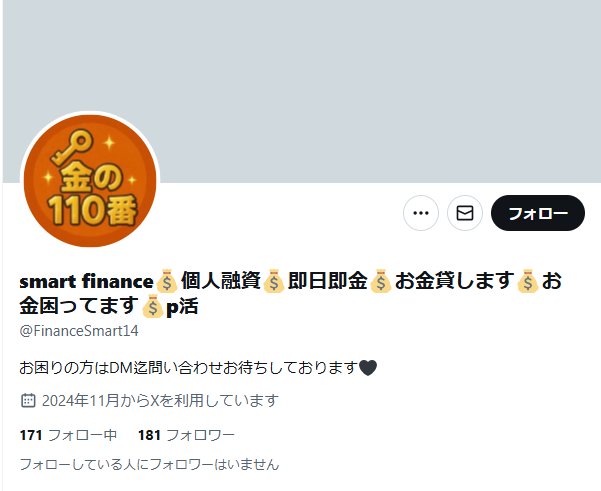This screenshot has height=491, width=601.
Task: Click the black フォロー button
Action: coord(538,213)
